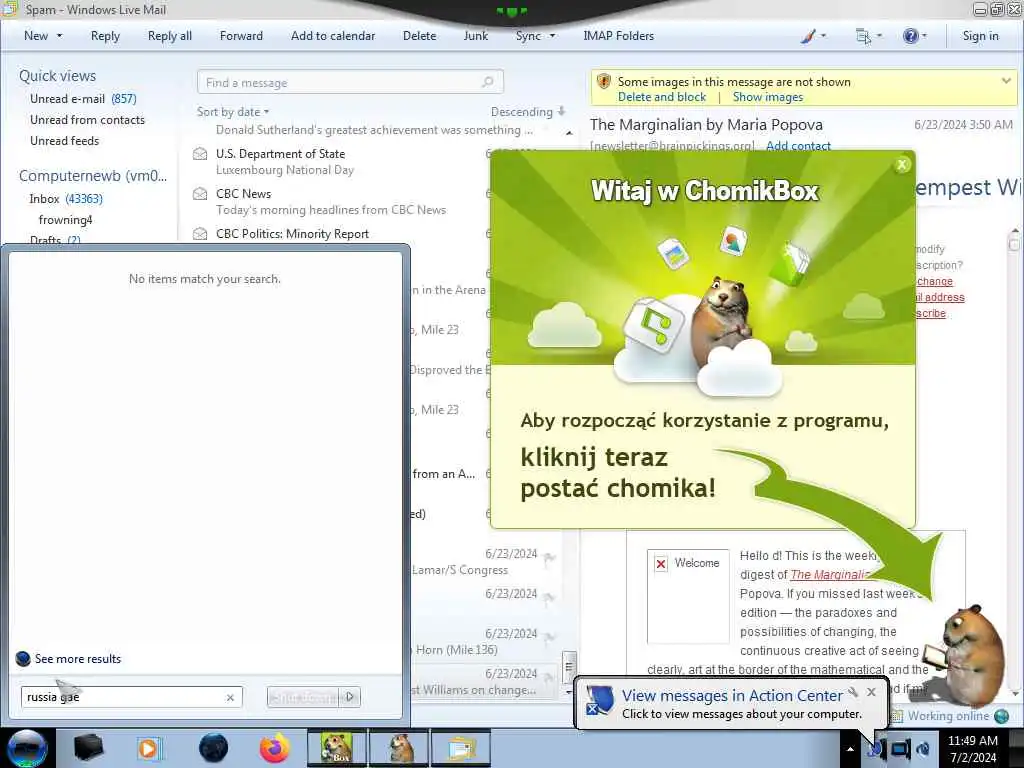Switch to the hamster window taskbar button
The height and width of the screenshot is (768, 1024).
(399, 748)
